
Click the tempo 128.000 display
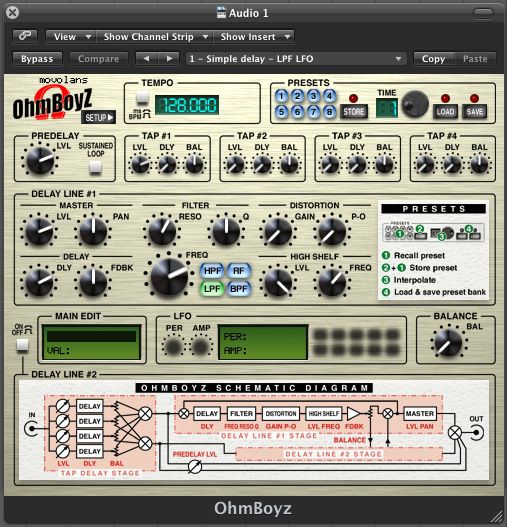187,105
